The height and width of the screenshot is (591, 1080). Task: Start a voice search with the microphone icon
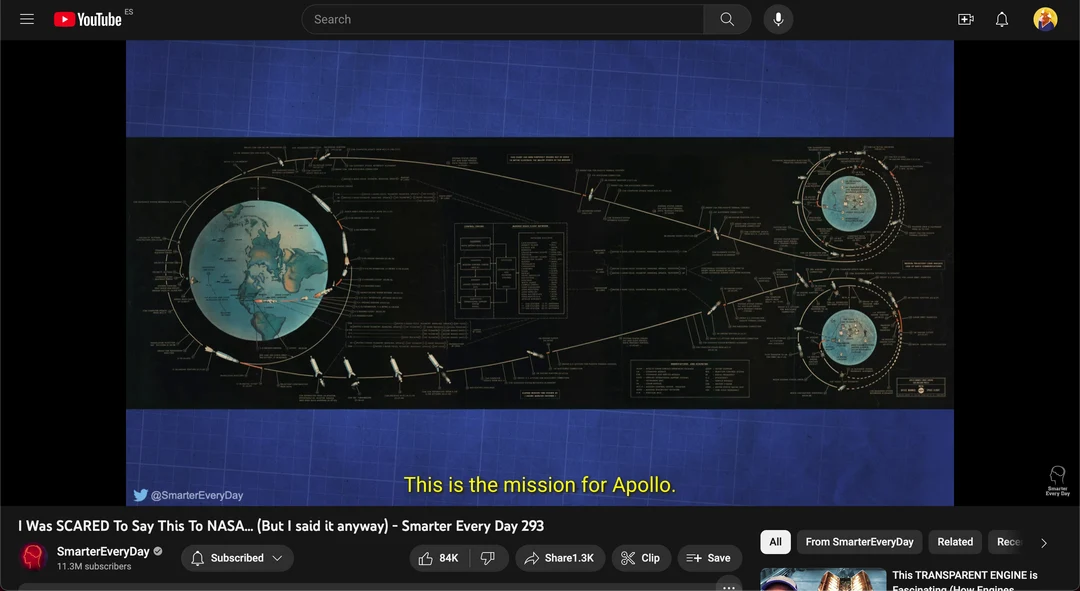point(777,18)
